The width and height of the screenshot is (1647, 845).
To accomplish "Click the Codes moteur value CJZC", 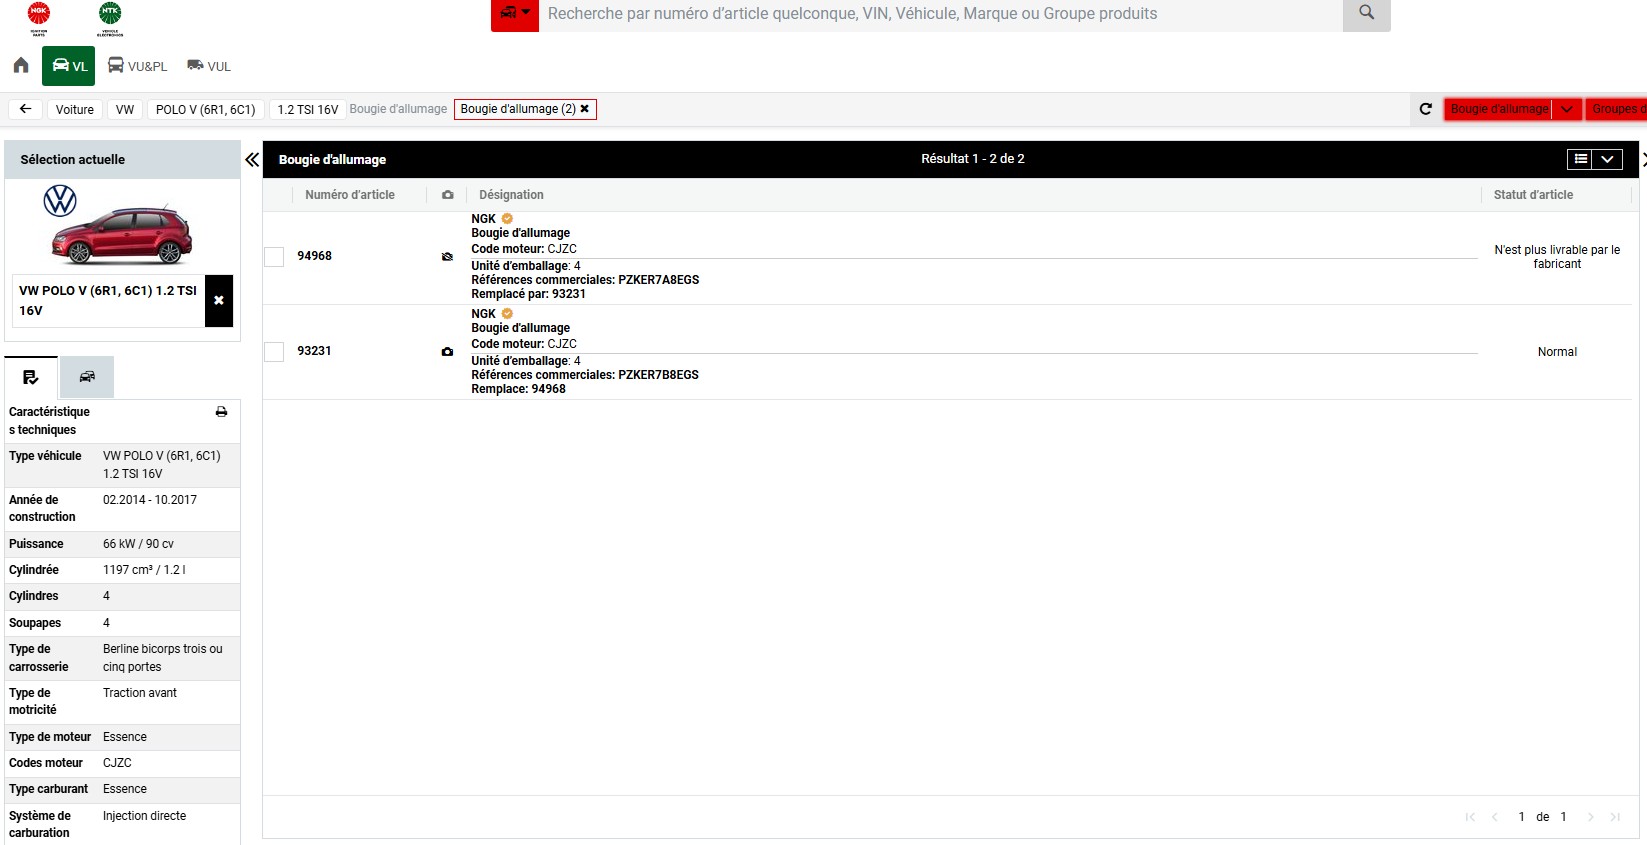I will (x=117, y=763).
